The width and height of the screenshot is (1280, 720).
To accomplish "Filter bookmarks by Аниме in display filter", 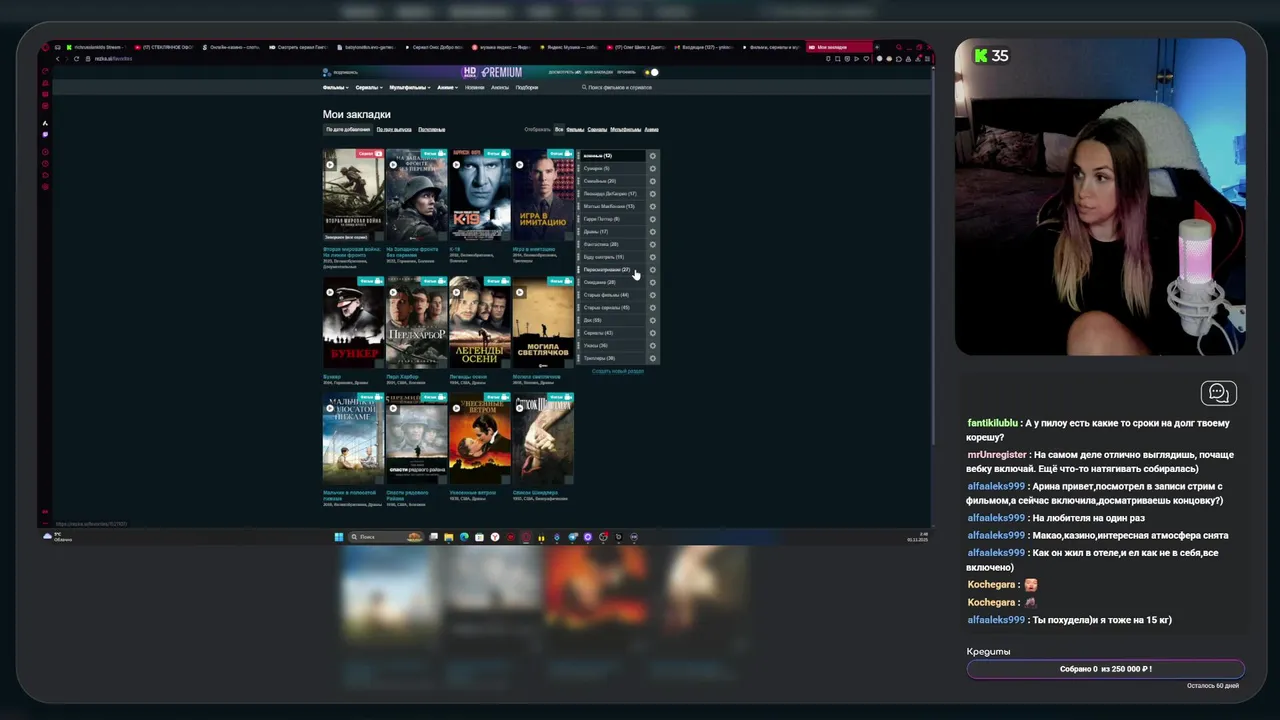I will pyautogui.click(x=651, y=130).
